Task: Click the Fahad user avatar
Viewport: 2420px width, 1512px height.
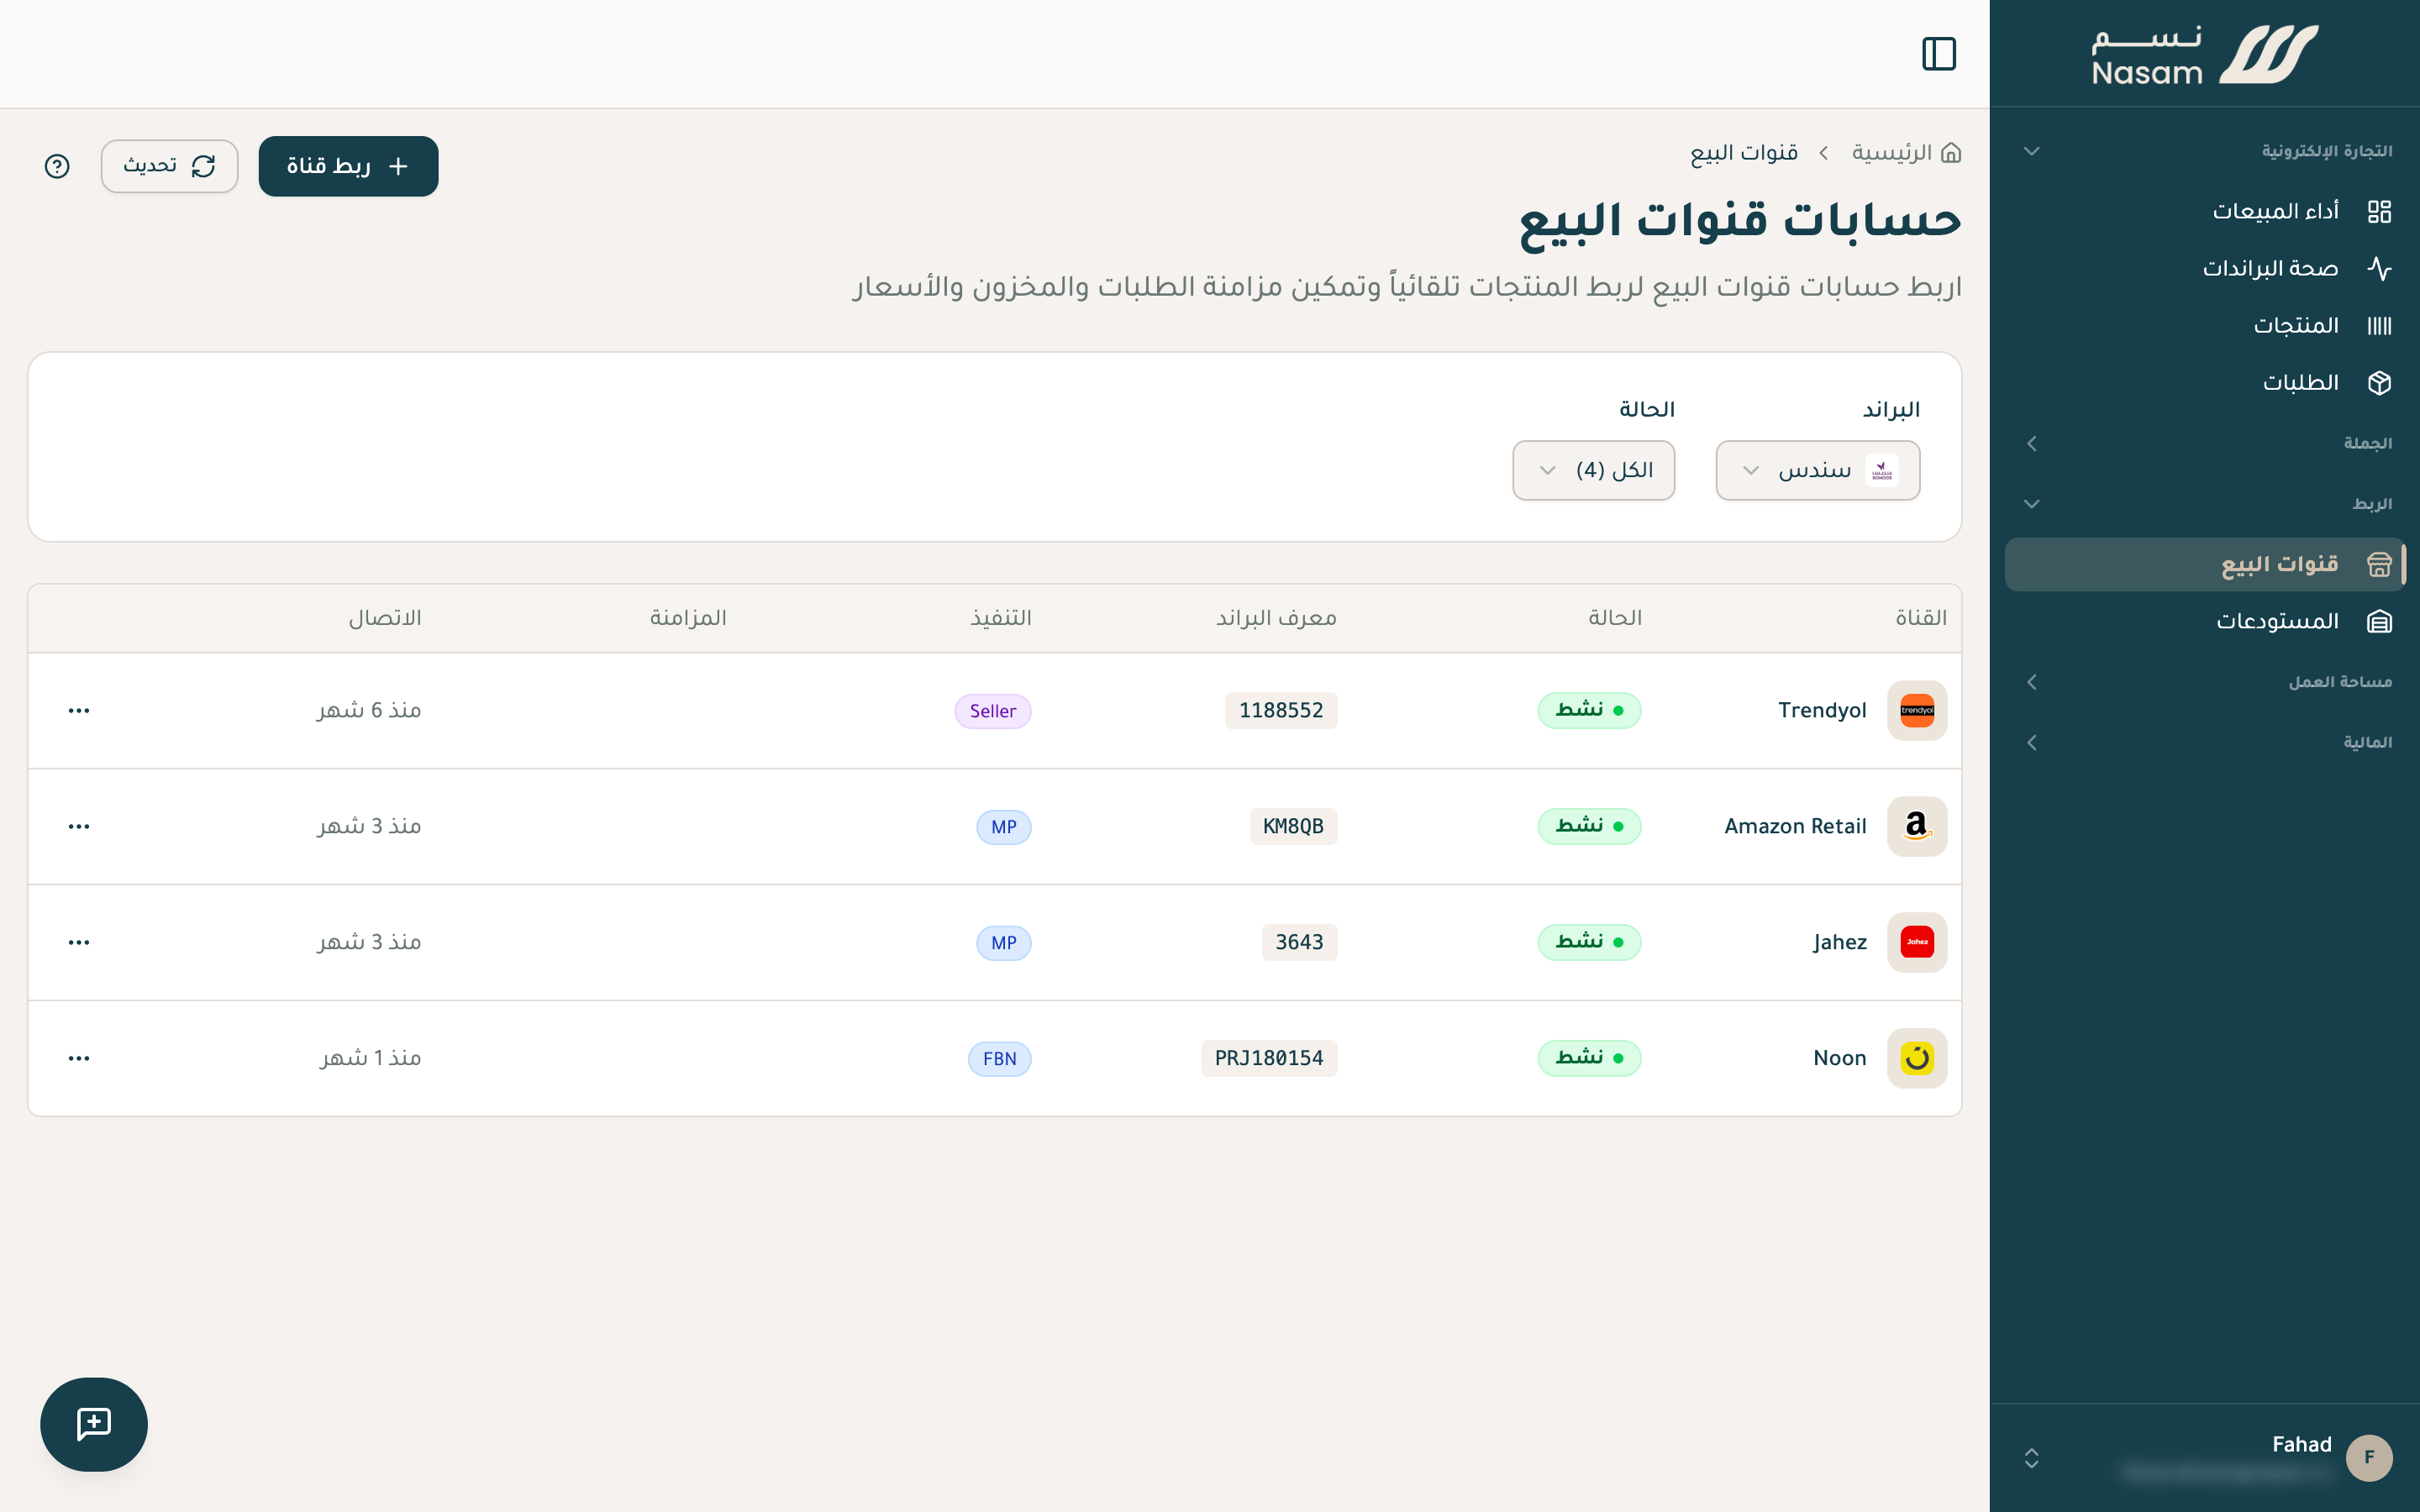Action: pos(2369,1458)
